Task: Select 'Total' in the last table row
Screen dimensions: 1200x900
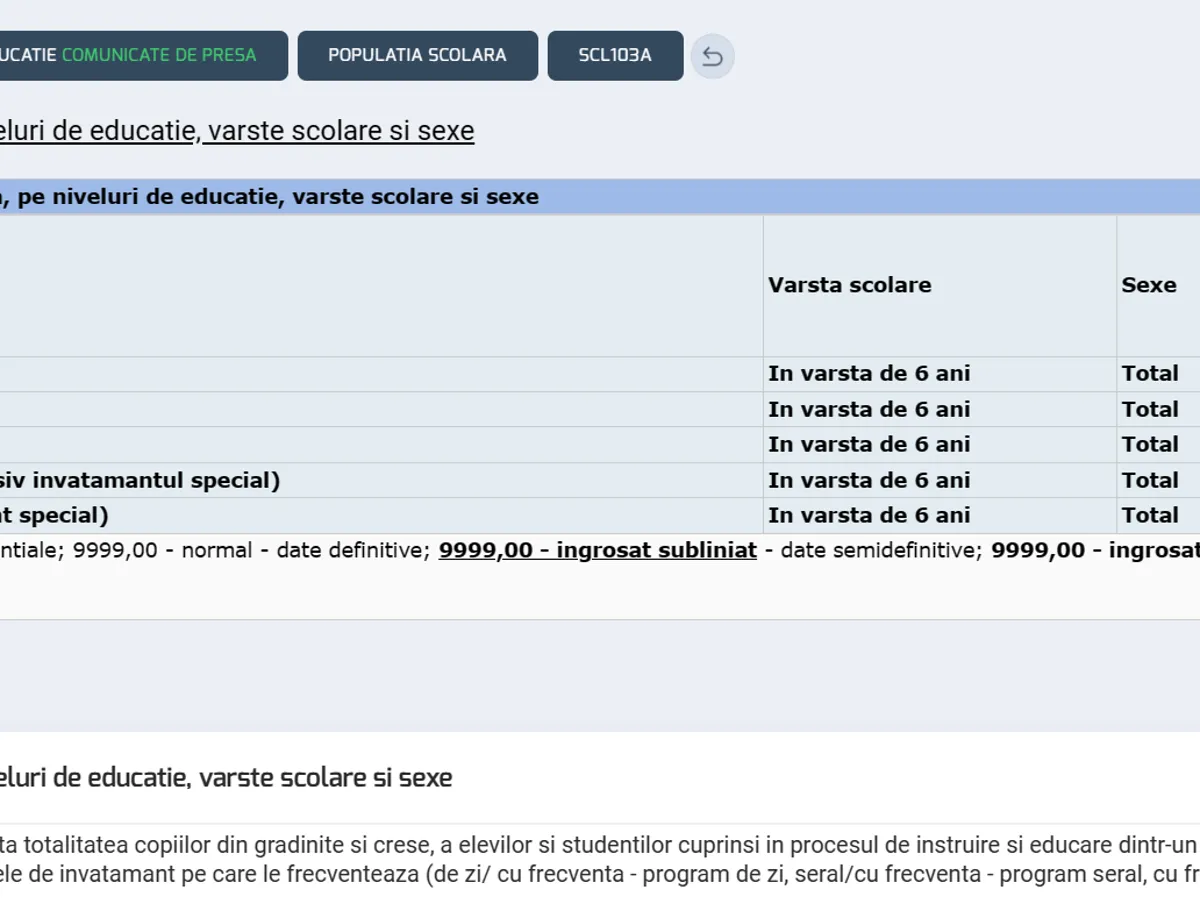Action: 1149,515
